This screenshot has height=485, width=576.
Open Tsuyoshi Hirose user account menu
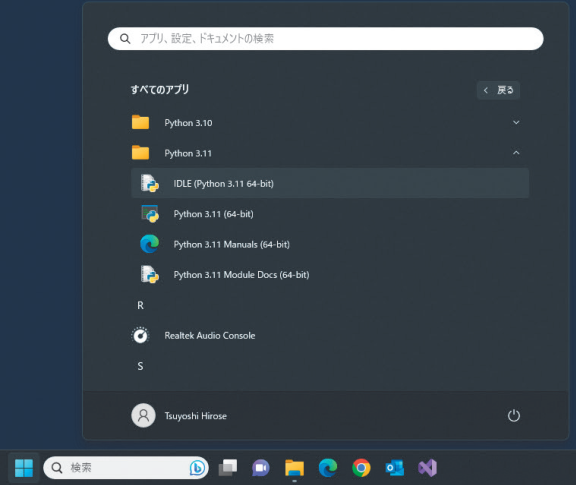coord(179,416)
